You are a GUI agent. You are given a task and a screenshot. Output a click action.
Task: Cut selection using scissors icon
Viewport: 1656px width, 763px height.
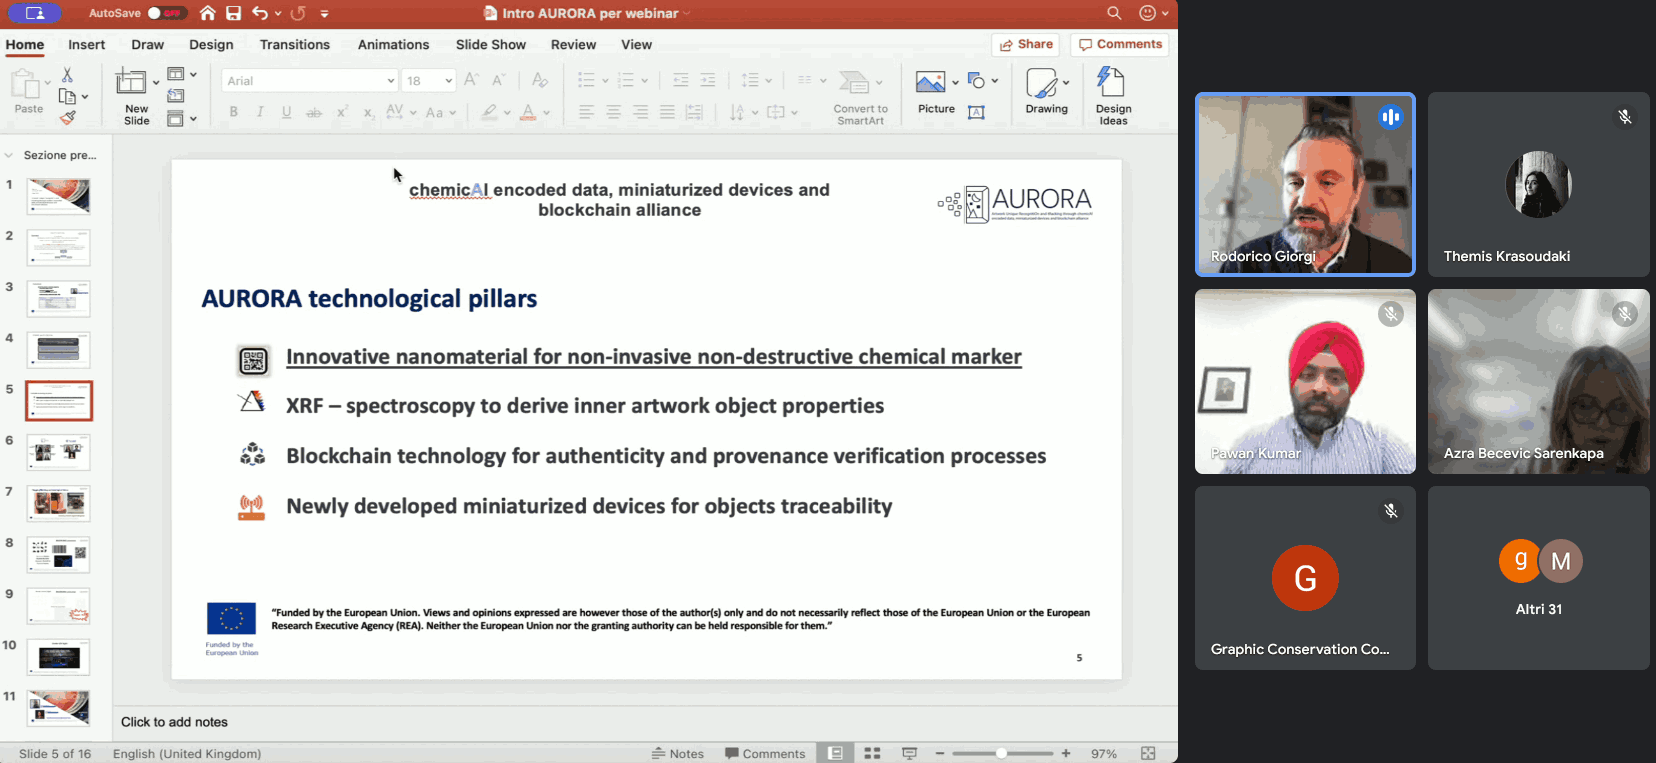[x=67, y=75]
